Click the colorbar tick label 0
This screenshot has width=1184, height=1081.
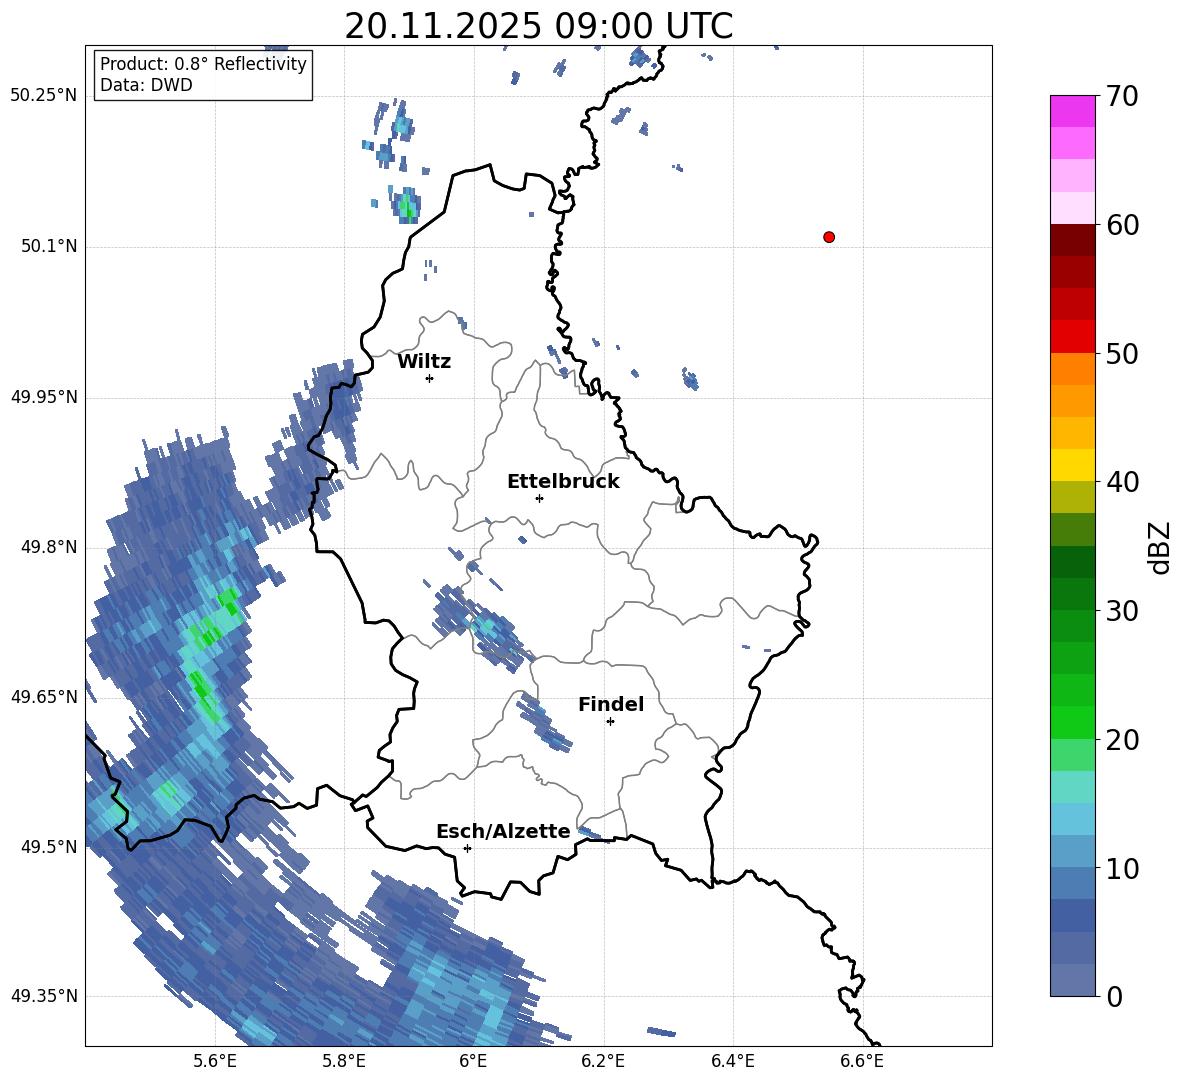tap(1114, 997)
